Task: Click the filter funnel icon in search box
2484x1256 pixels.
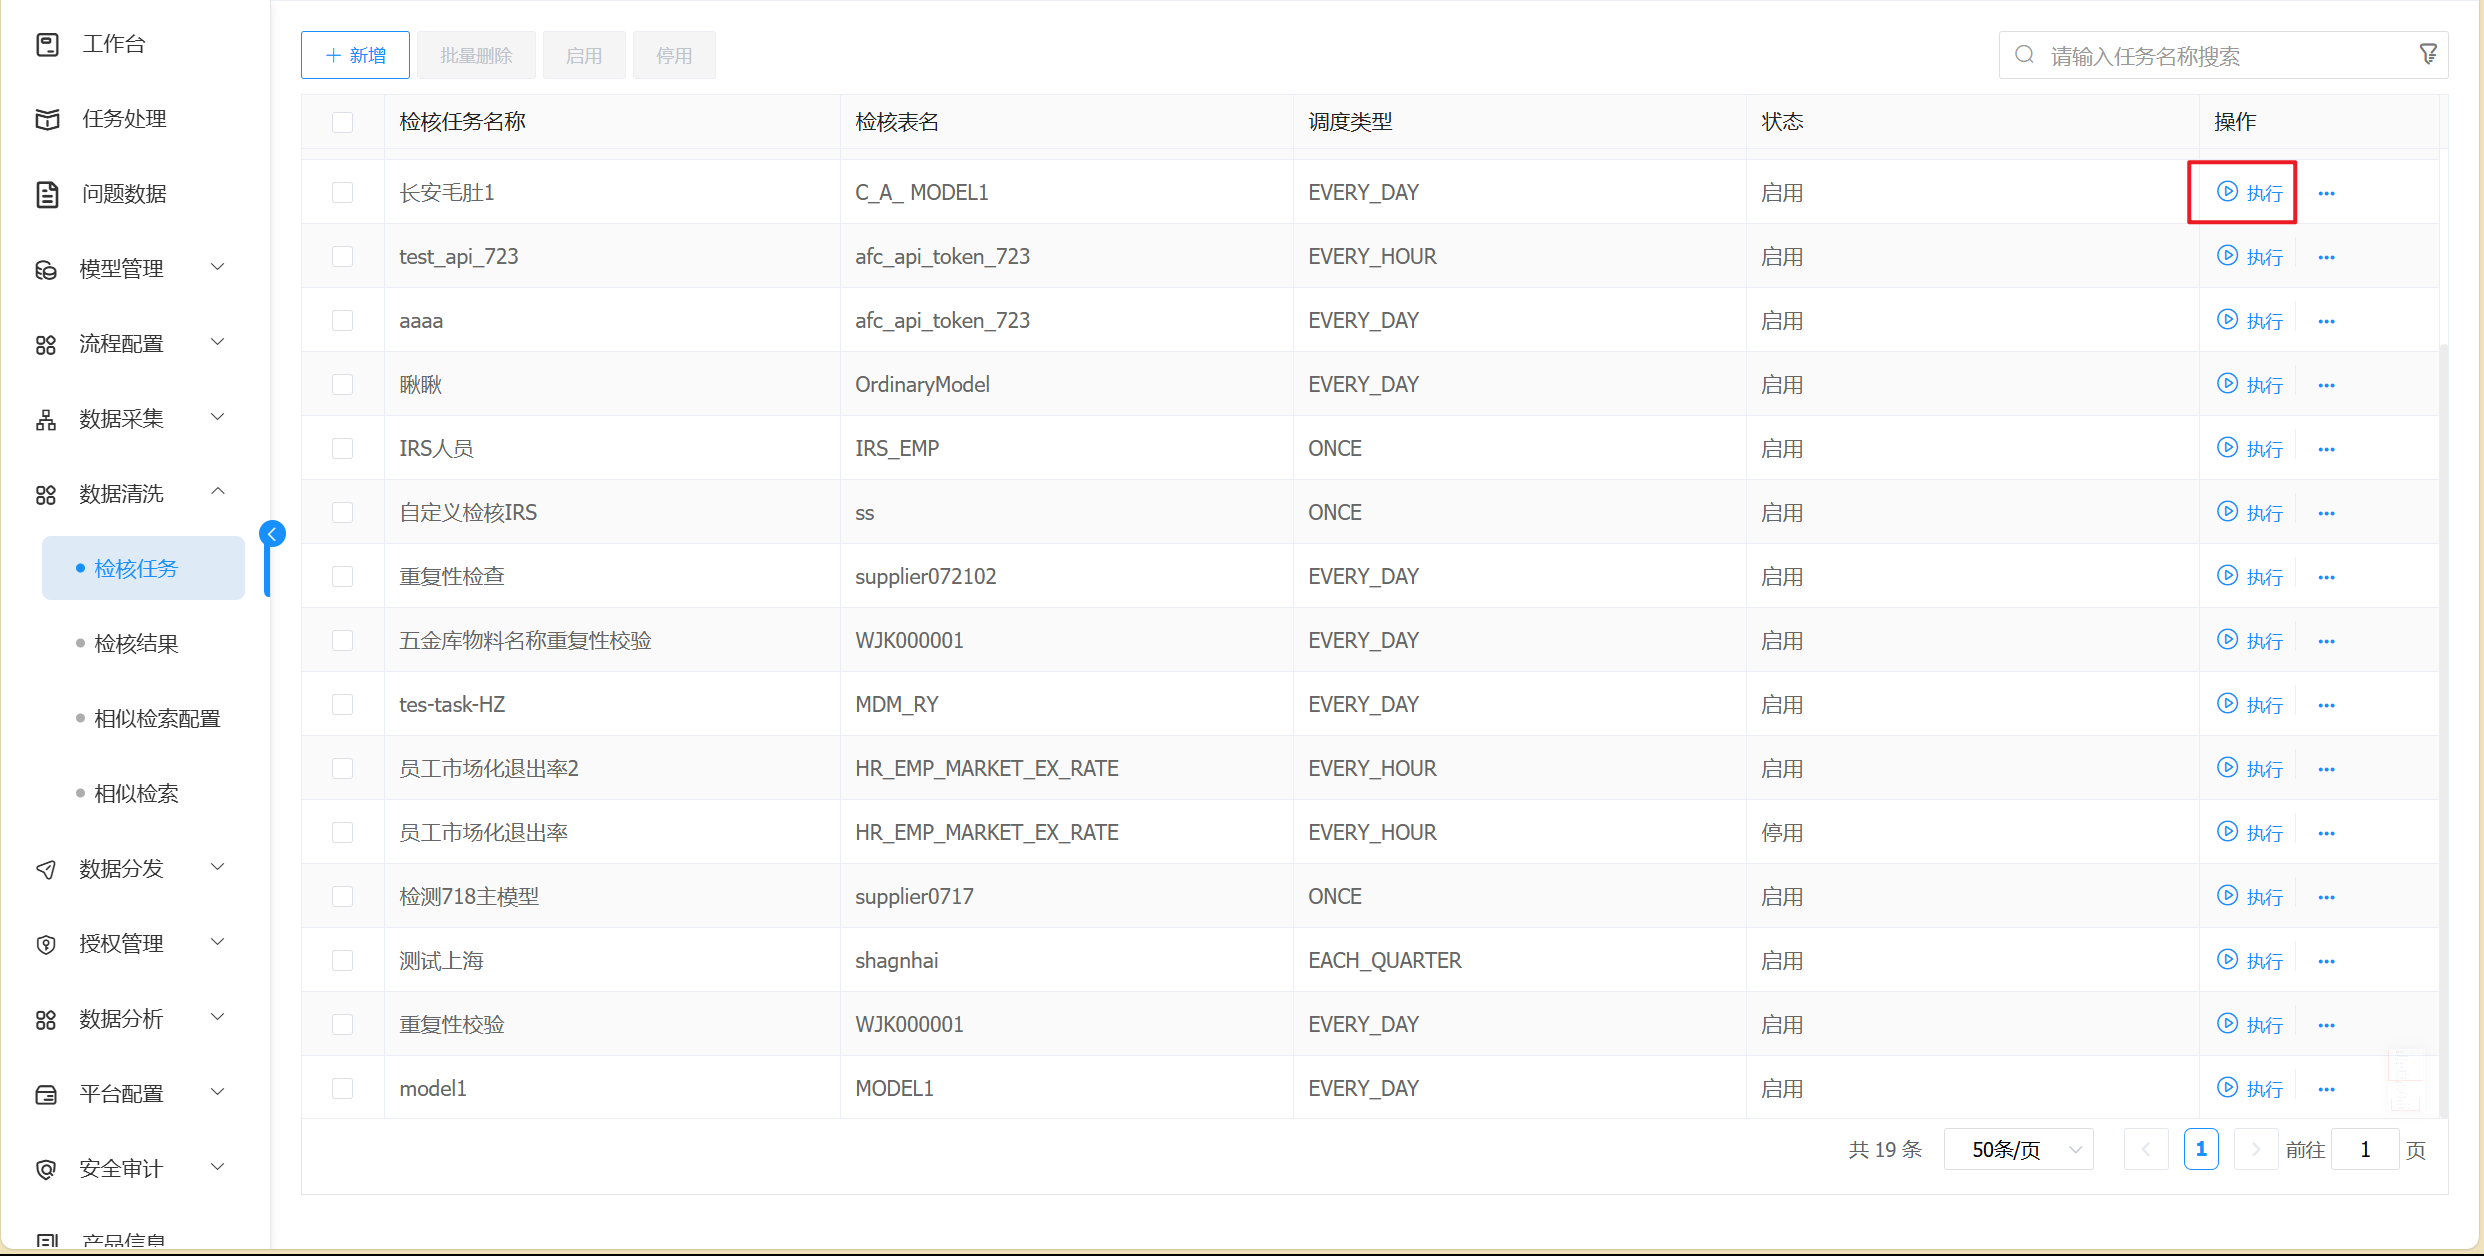Action: [x=2427, y=55]
